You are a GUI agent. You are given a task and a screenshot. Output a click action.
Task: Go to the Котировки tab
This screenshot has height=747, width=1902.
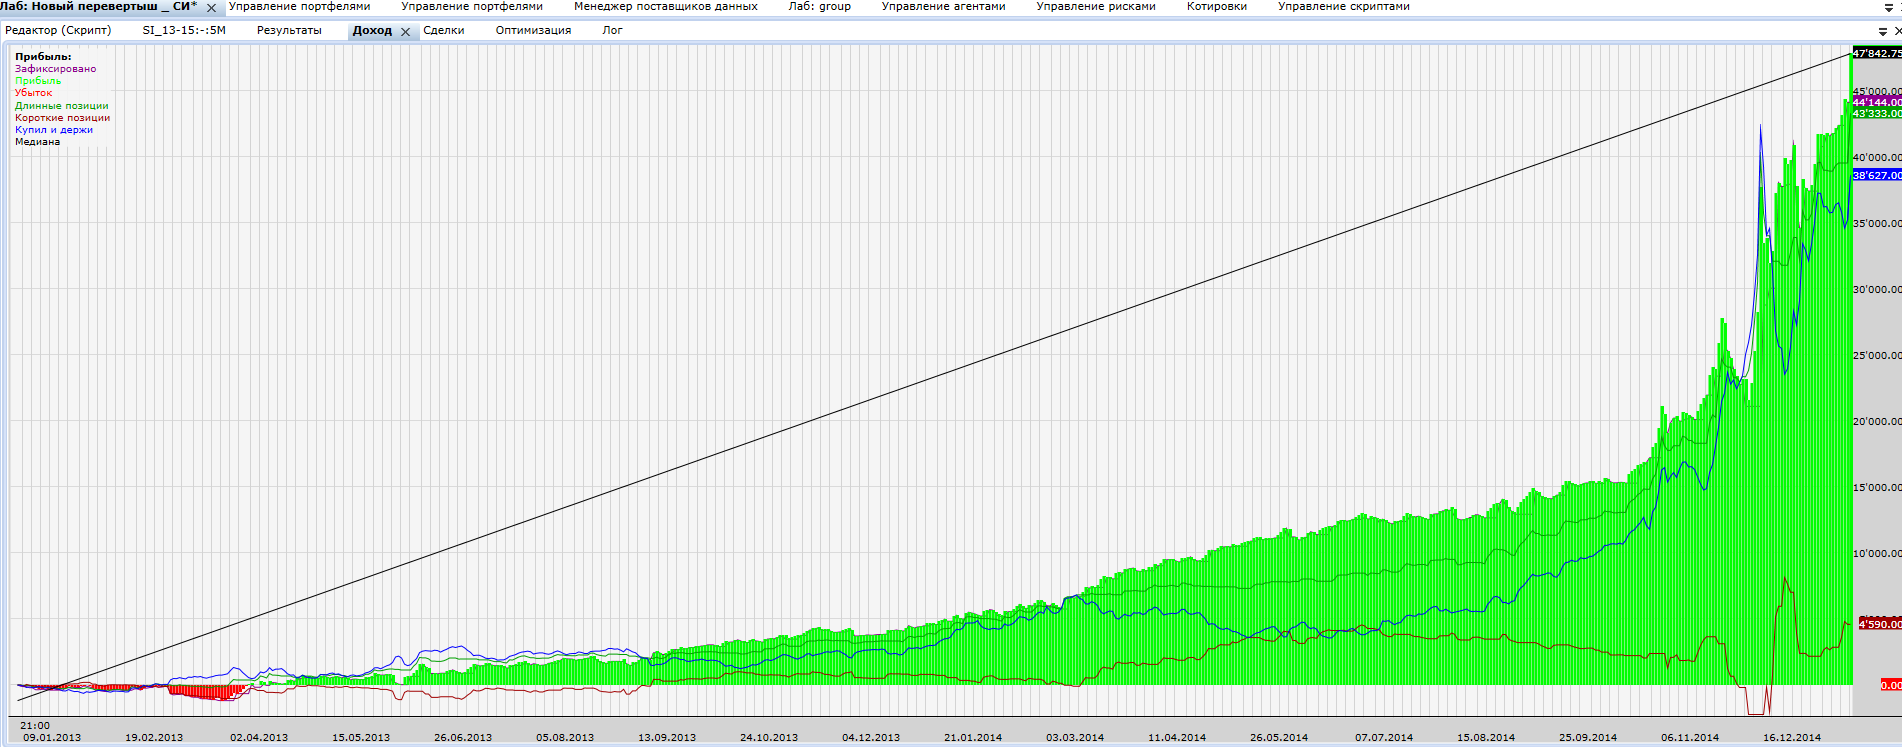click(x=1216, y=7)
